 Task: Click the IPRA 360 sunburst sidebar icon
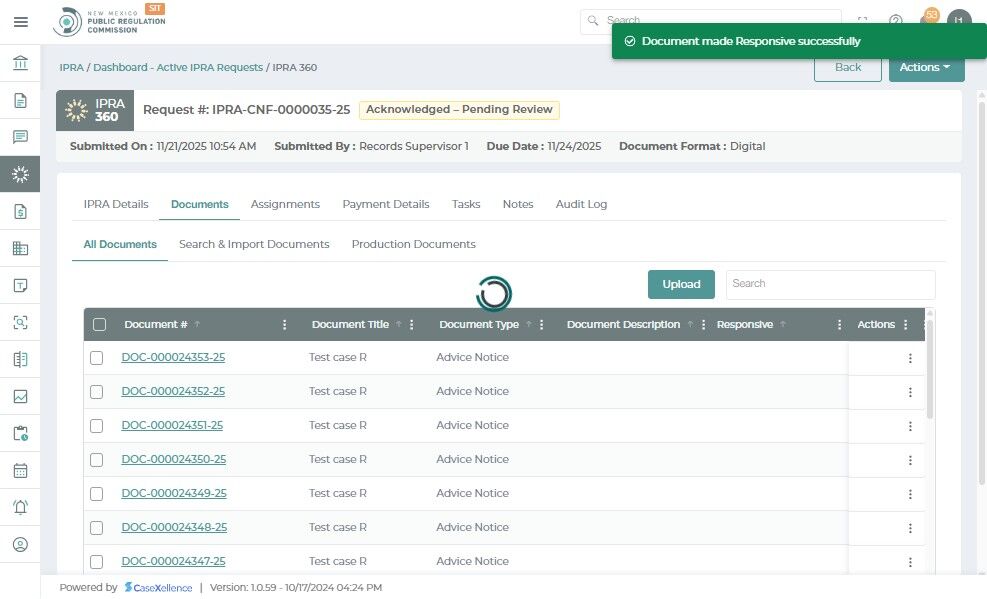pos(20,174)
